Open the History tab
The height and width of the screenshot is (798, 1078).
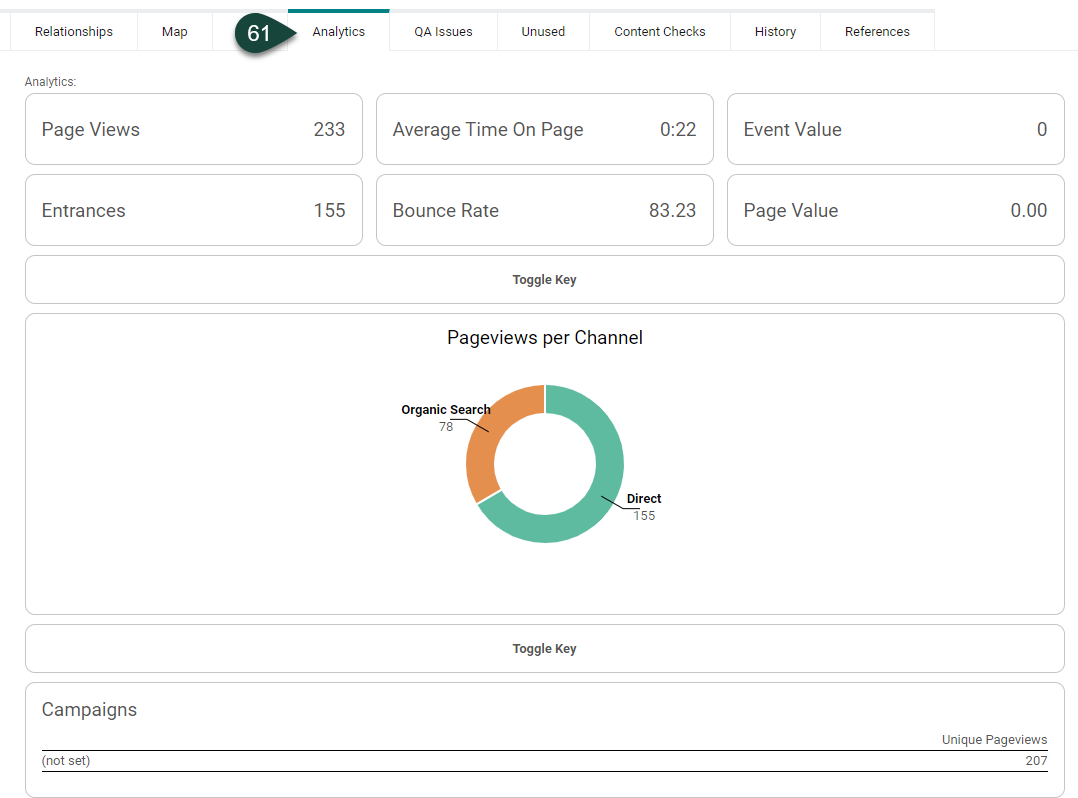click(x=775, y=31)
